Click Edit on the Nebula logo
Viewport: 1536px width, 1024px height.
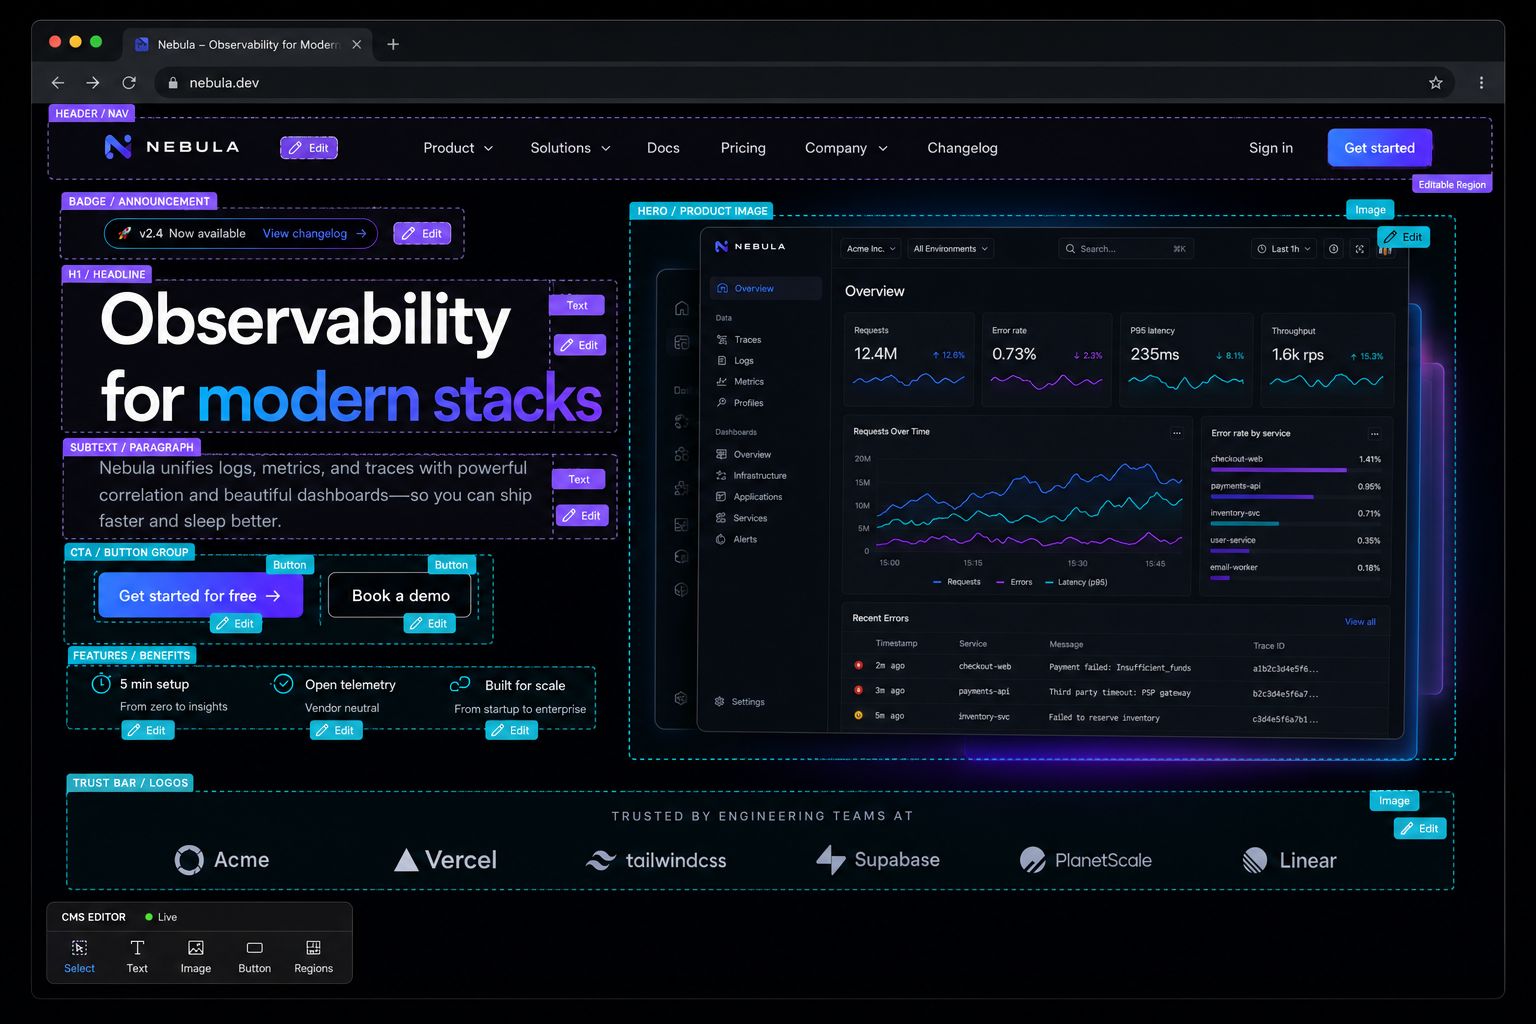[309, 148]
